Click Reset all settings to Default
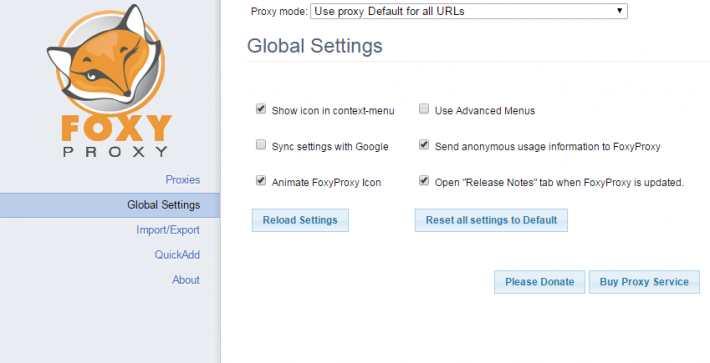Viewport: 710px width, 363px height. click(491, 220)
